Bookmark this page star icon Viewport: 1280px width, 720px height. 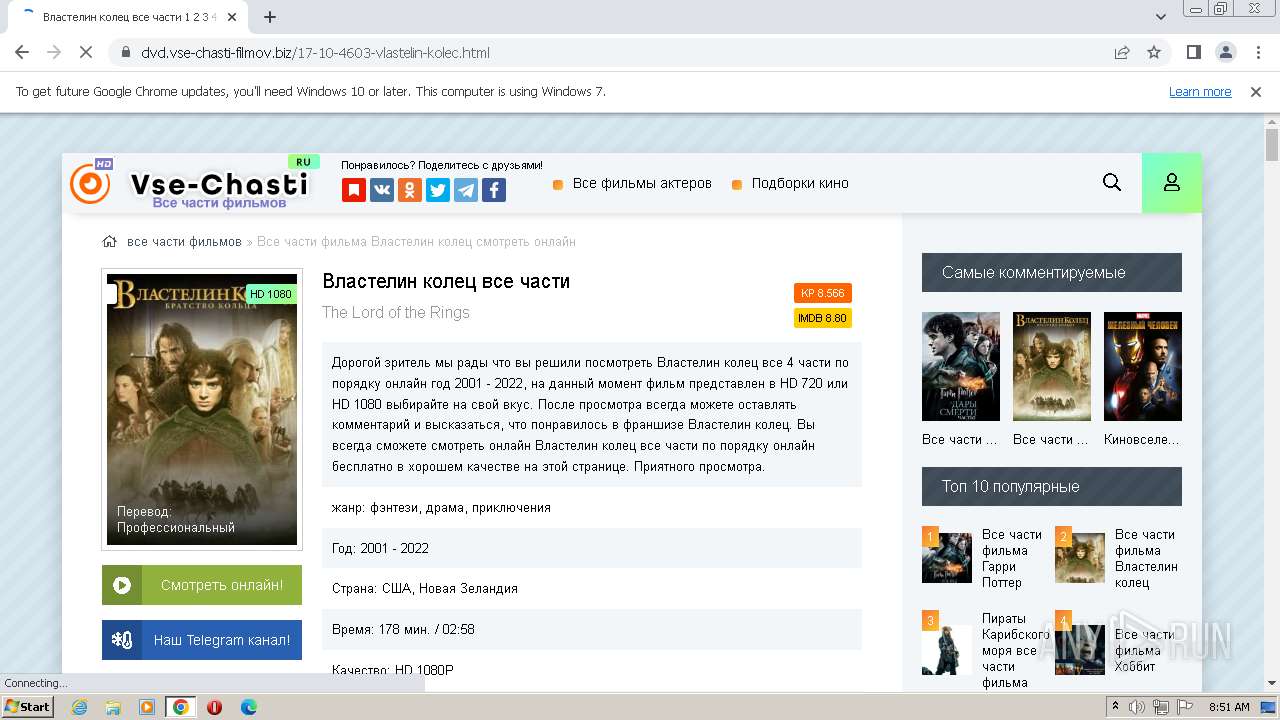pyautogui.click(x=1154, y=52)
